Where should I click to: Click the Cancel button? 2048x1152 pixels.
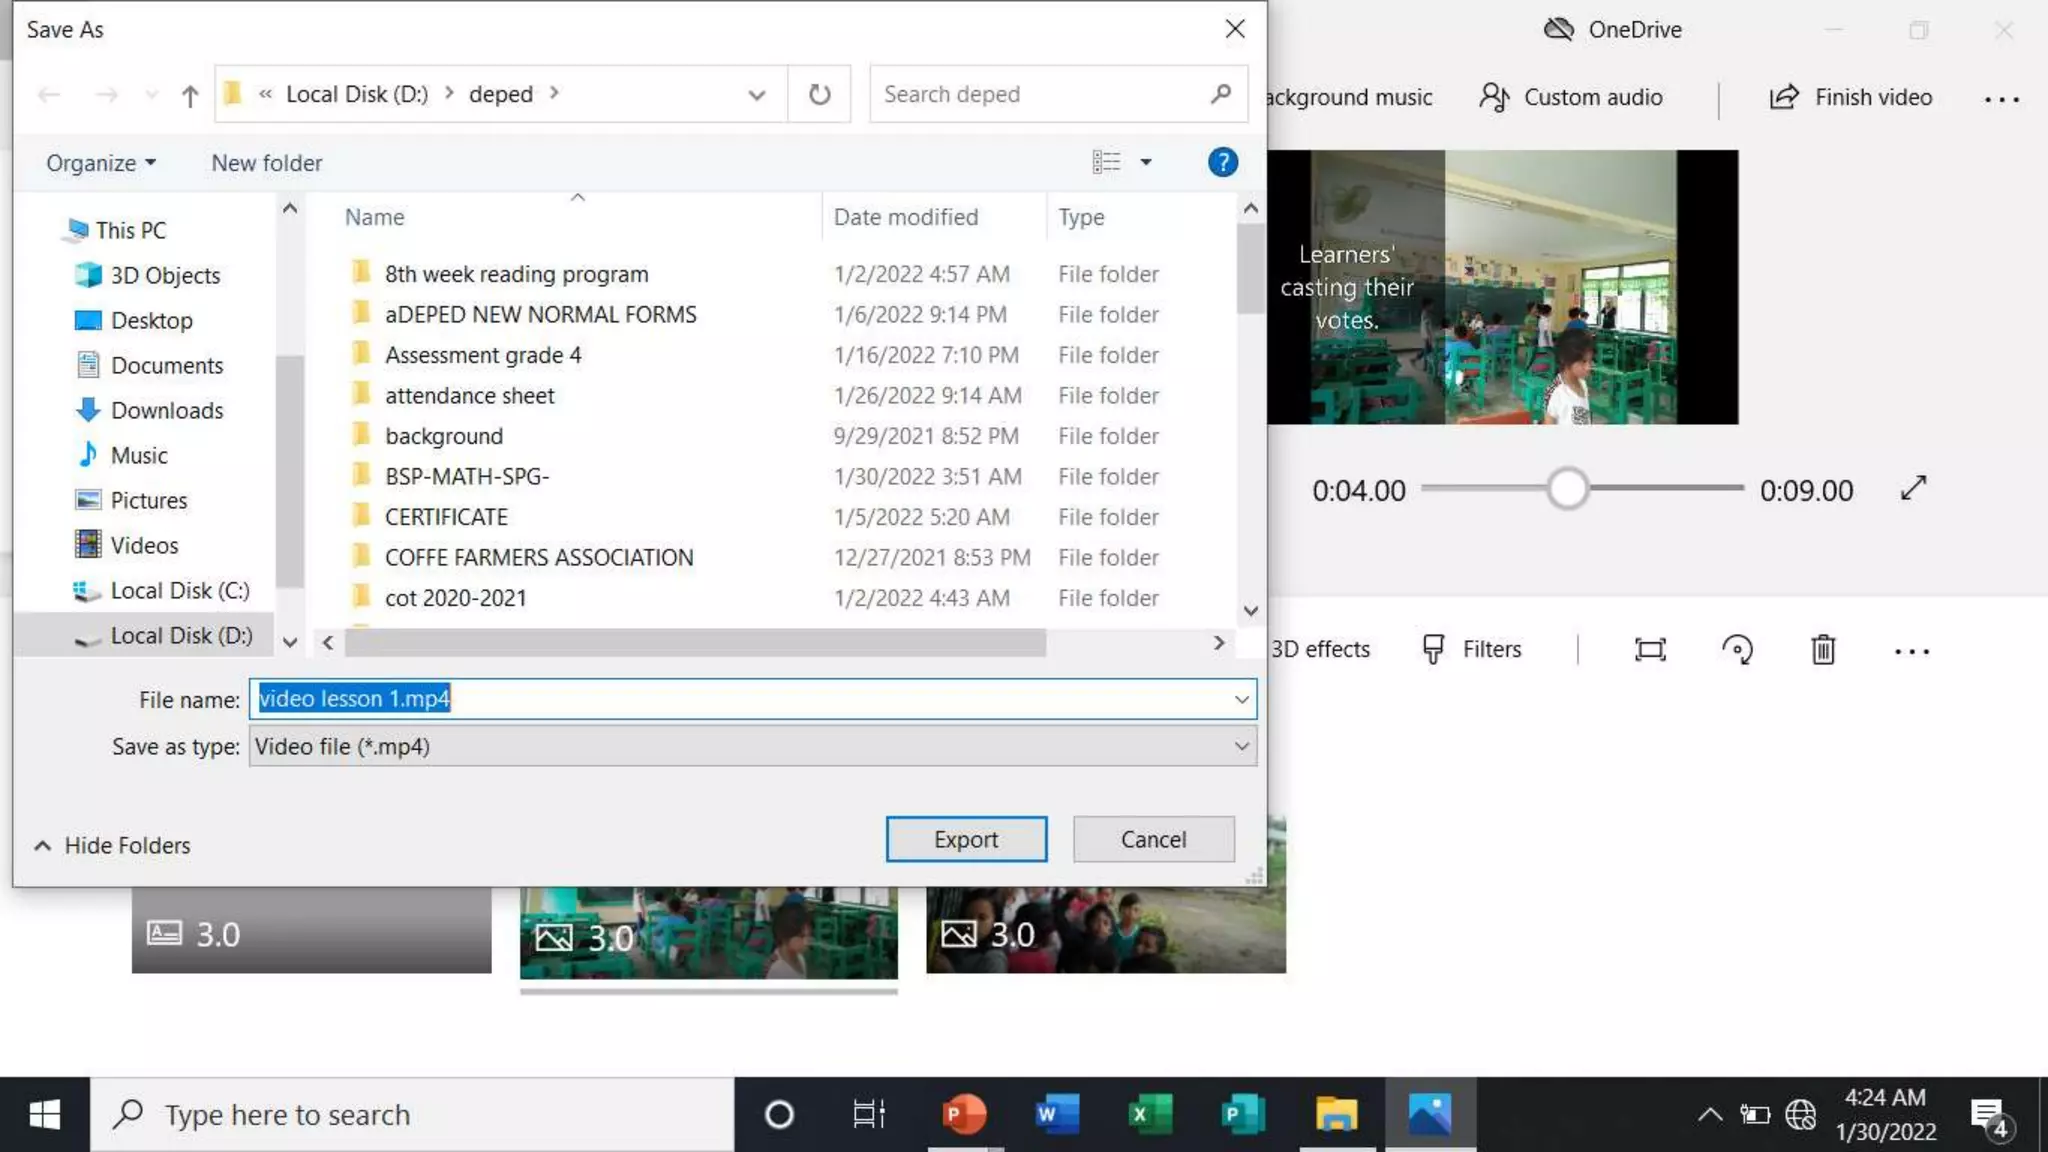(1153, 839)
